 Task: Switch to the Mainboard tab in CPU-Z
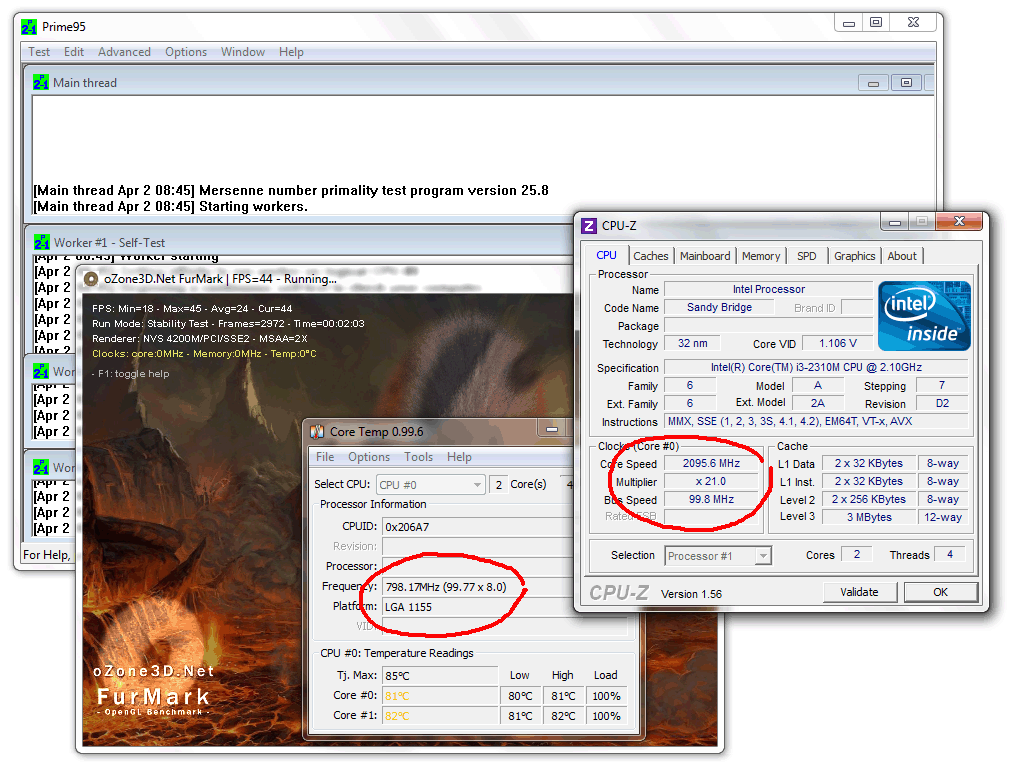(705, 256)
